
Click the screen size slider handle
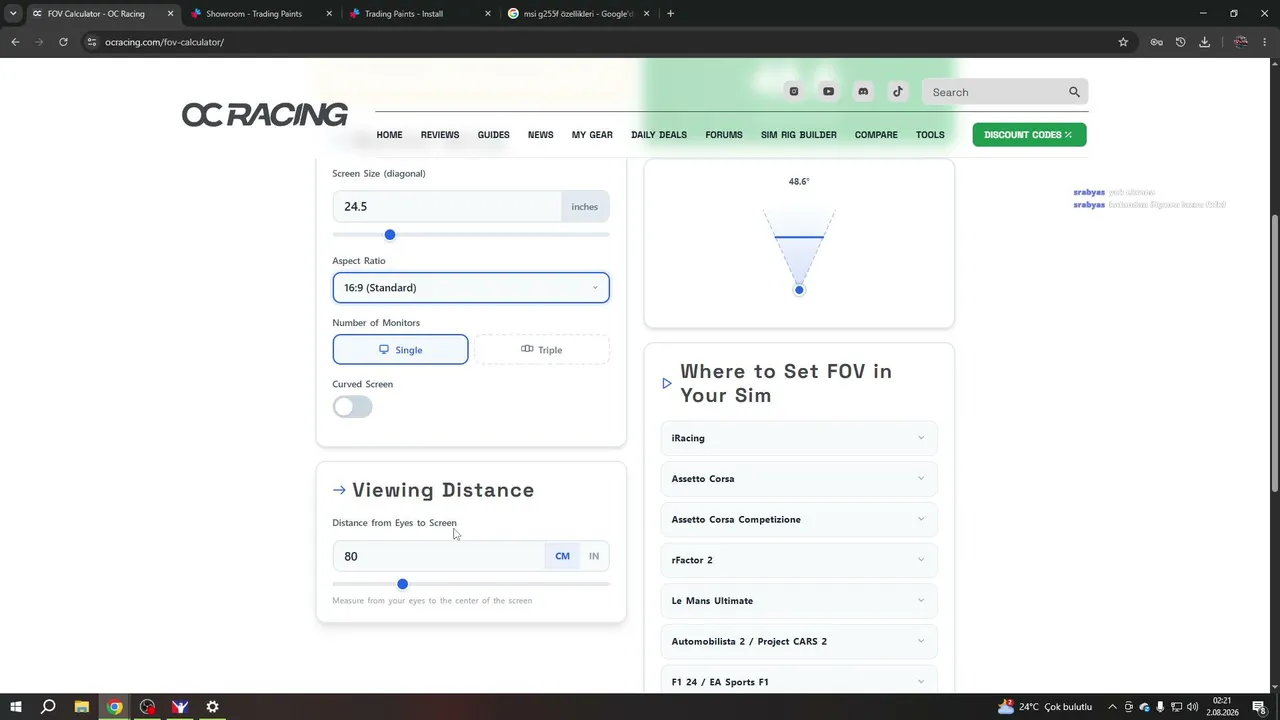(x=390, y=235)
